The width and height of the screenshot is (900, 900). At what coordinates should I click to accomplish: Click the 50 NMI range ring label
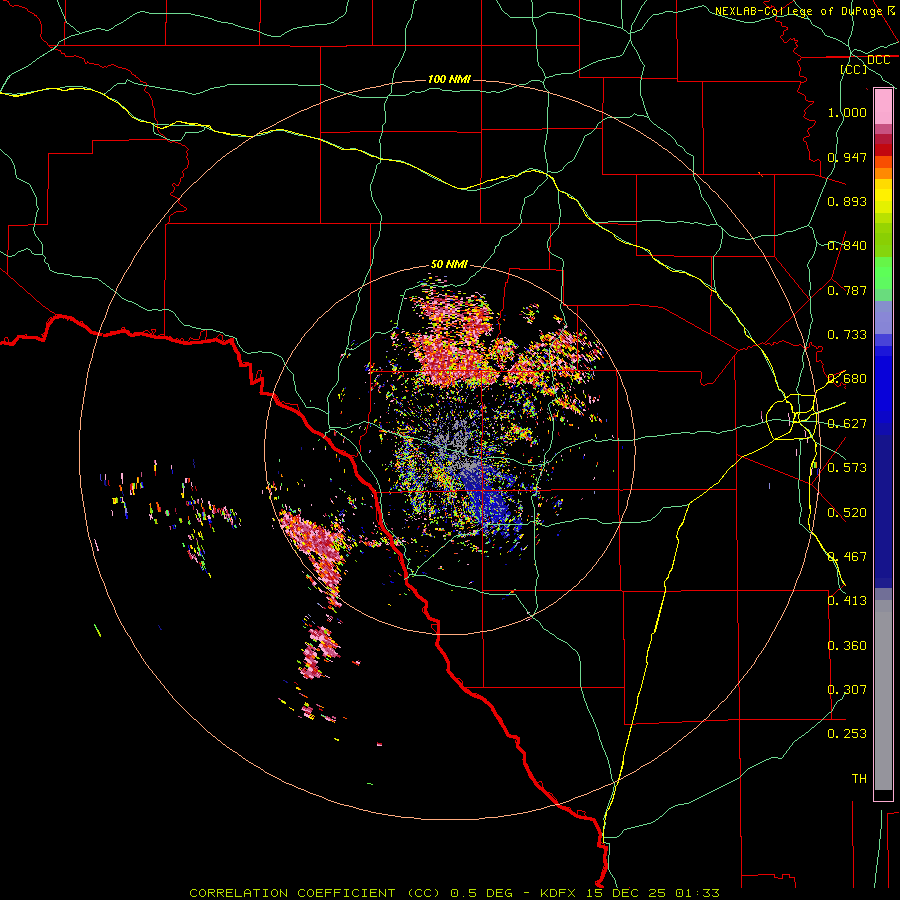pyautogui.click(x=449, y=264)
